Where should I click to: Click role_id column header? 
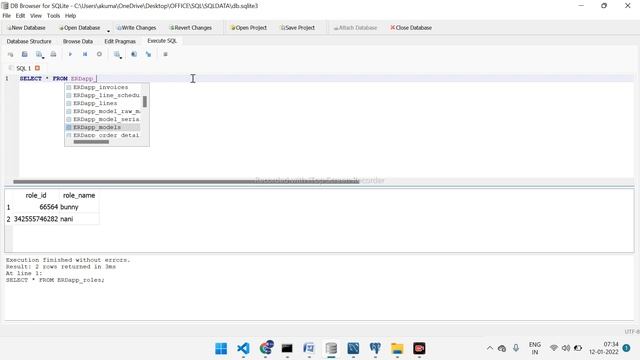(36, 196)
